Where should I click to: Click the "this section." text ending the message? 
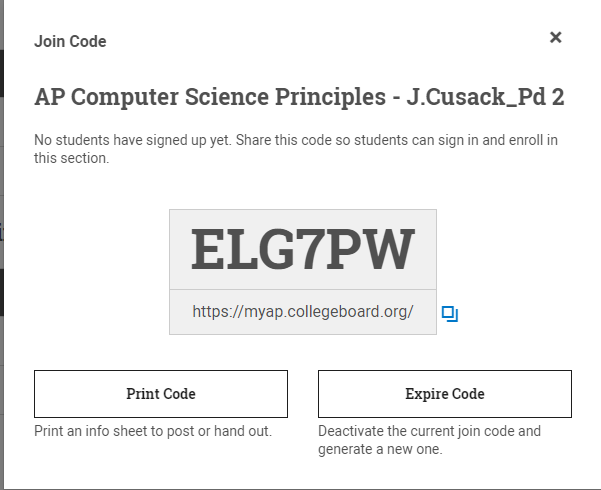click(71, 157)
